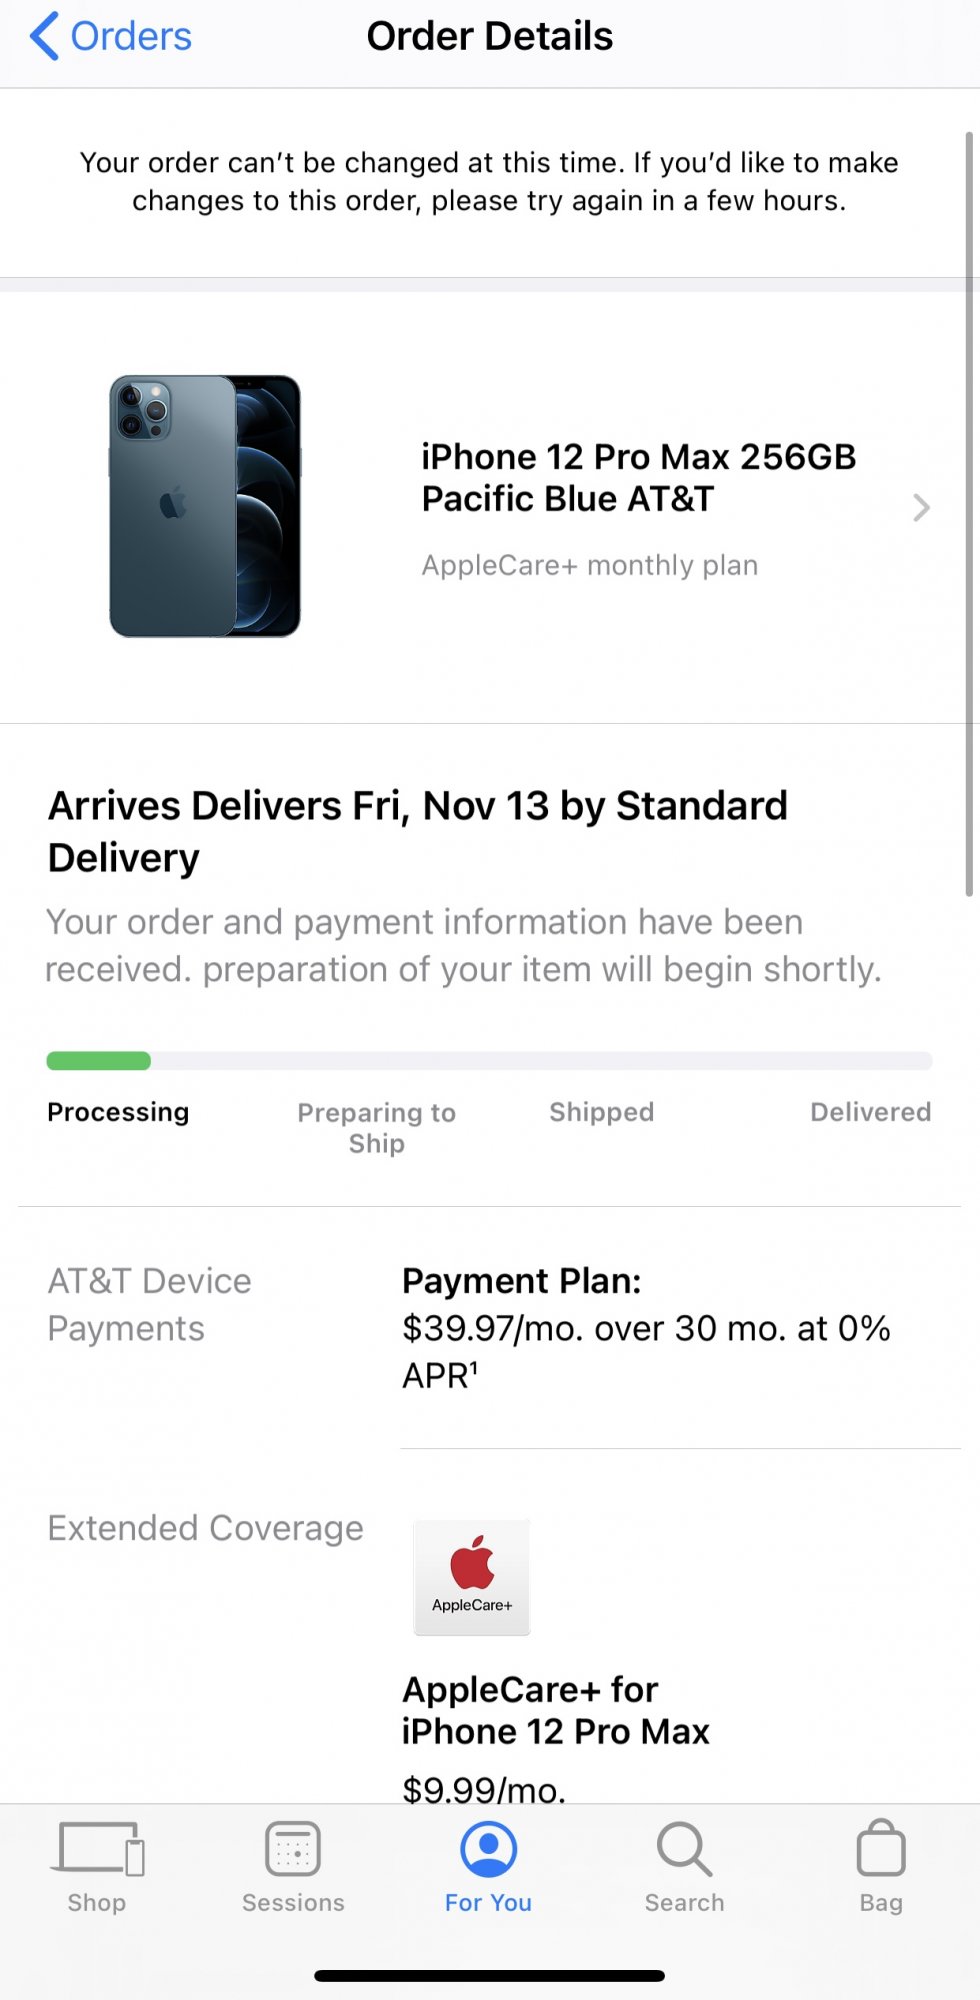Tap the Processing status label

pyautogui.click(x=118, y=1112)
